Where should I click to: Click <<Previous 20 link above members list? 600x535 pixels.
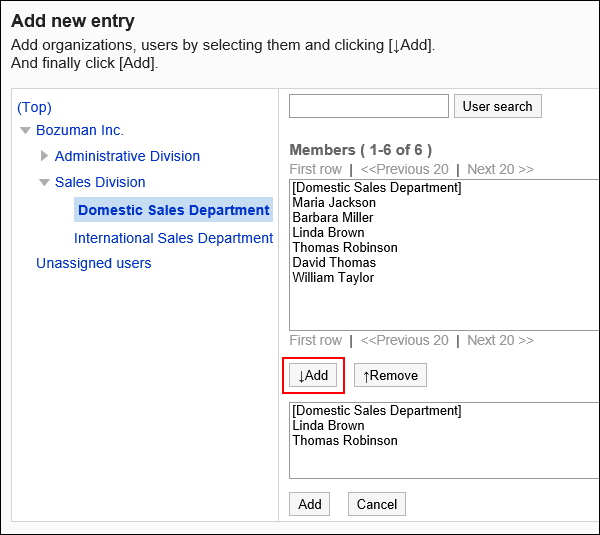(x=404, y=169)
